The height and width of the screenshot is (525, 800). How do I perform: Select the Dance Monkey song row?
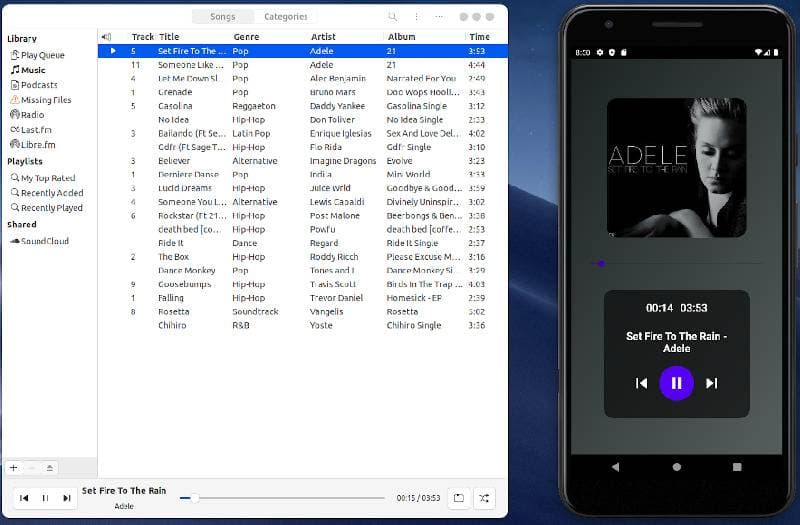point(303,270)
